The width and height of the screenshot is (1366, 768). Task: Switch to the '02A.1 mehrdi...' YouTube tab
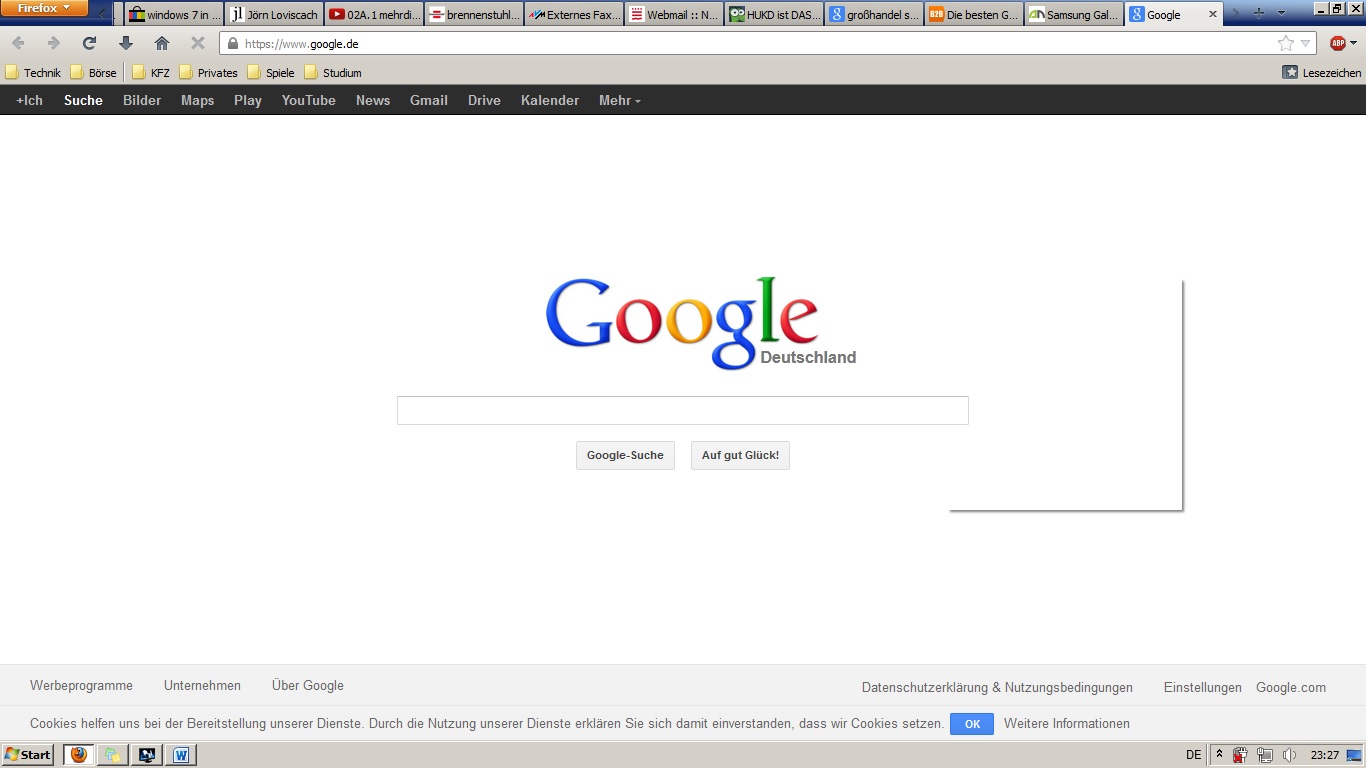tap(375, 15)
